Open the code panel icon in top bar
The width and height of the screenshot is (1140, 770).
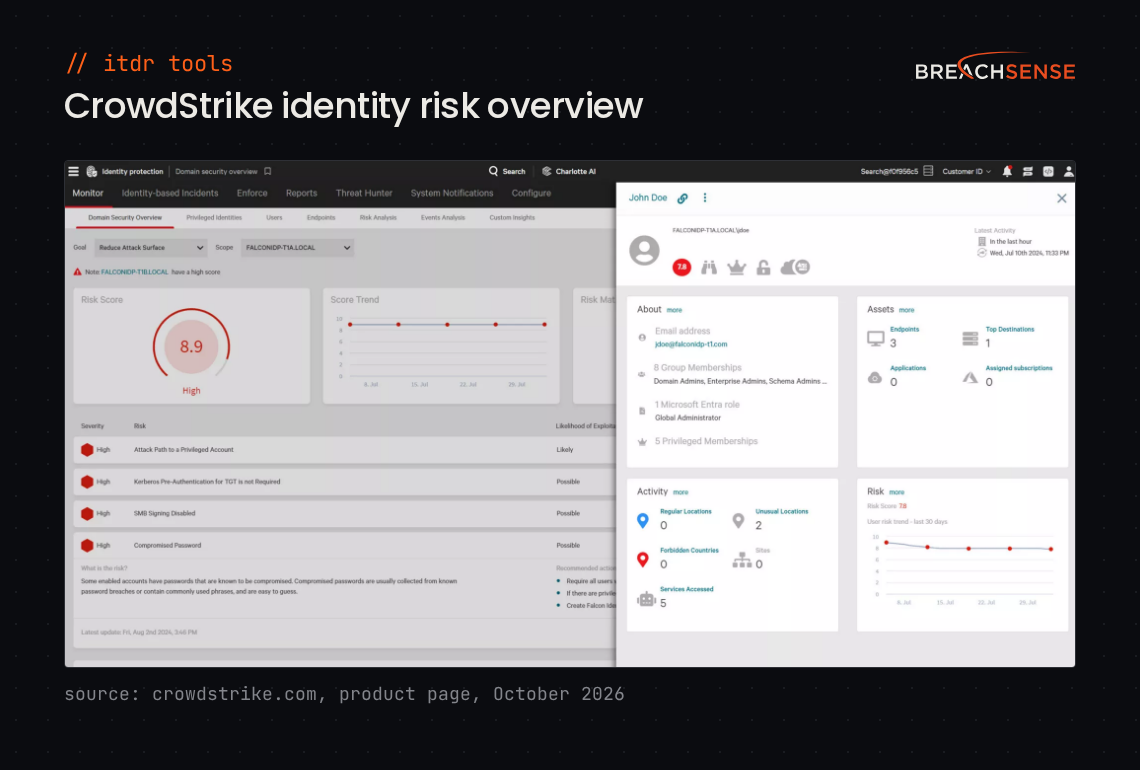click(1048, 172)
